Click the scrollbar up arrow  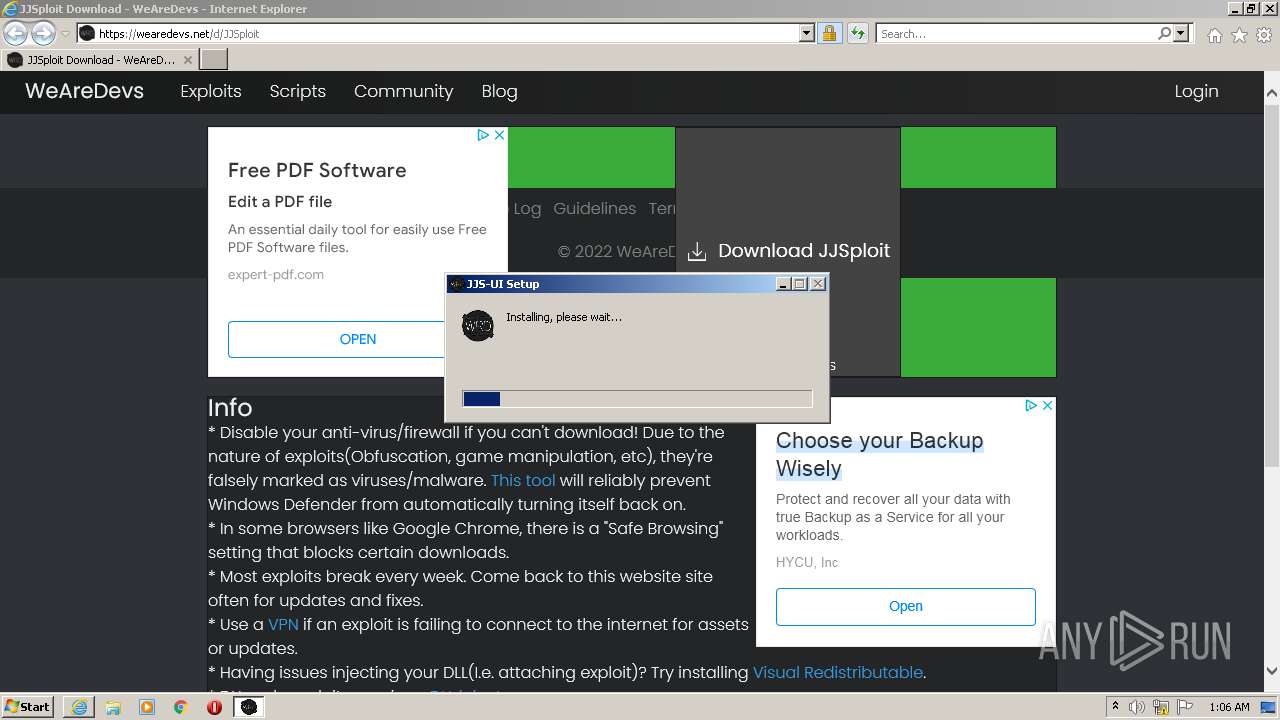click(1272, 93)
